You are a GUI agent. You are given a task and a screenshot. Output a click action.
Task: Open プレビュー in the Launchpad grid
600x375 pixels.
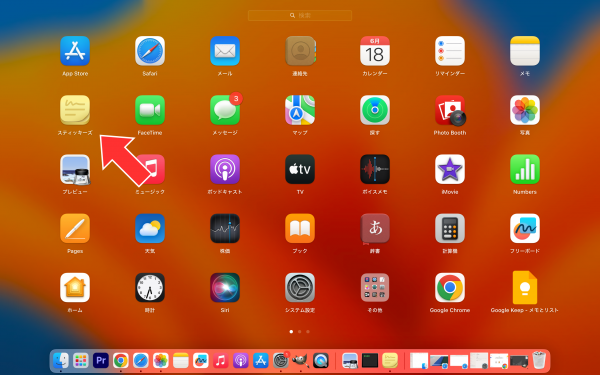(x=75, y=170)
